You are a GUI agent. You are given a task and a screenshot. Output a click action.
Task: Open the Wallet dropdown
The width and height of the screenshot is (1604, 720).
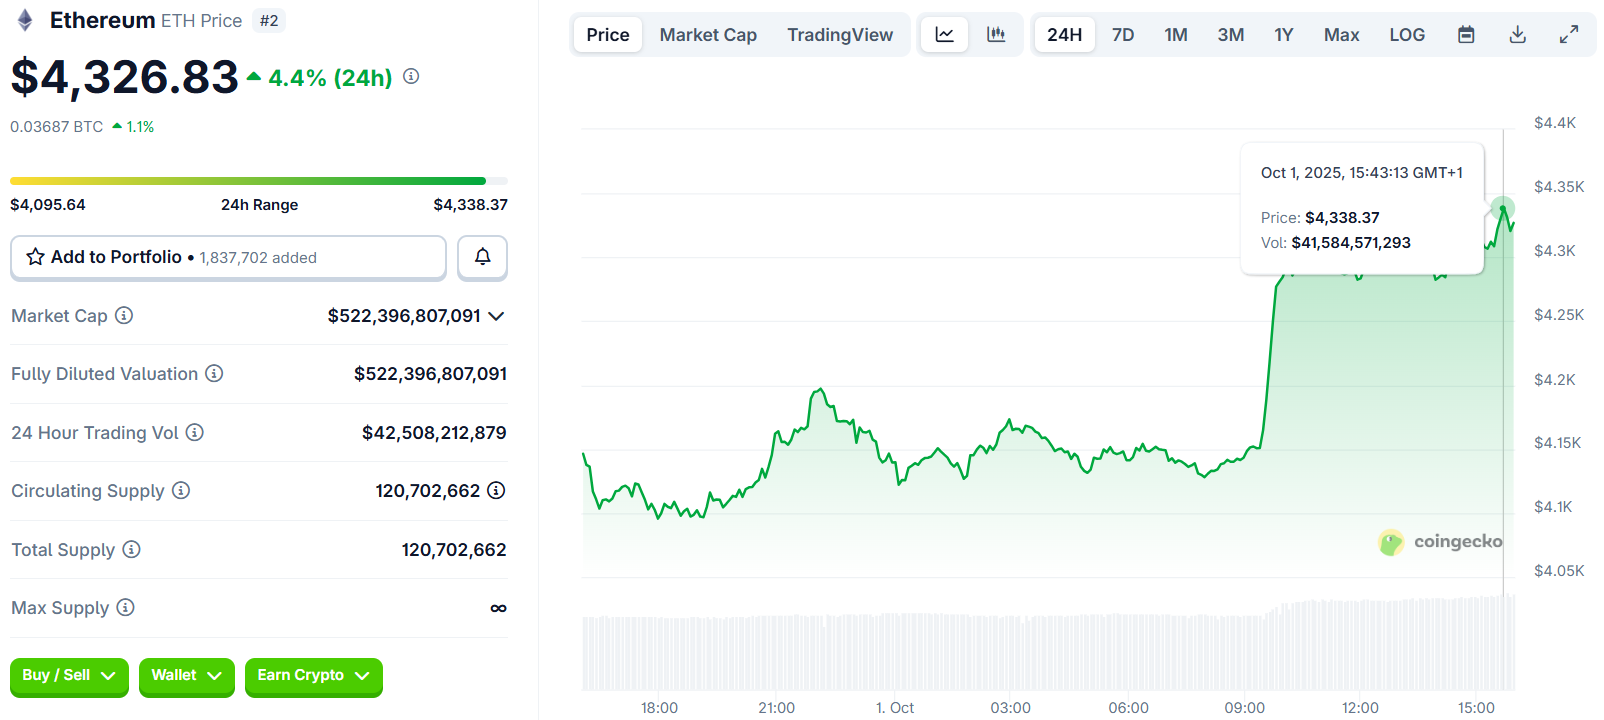coord(186,676)
